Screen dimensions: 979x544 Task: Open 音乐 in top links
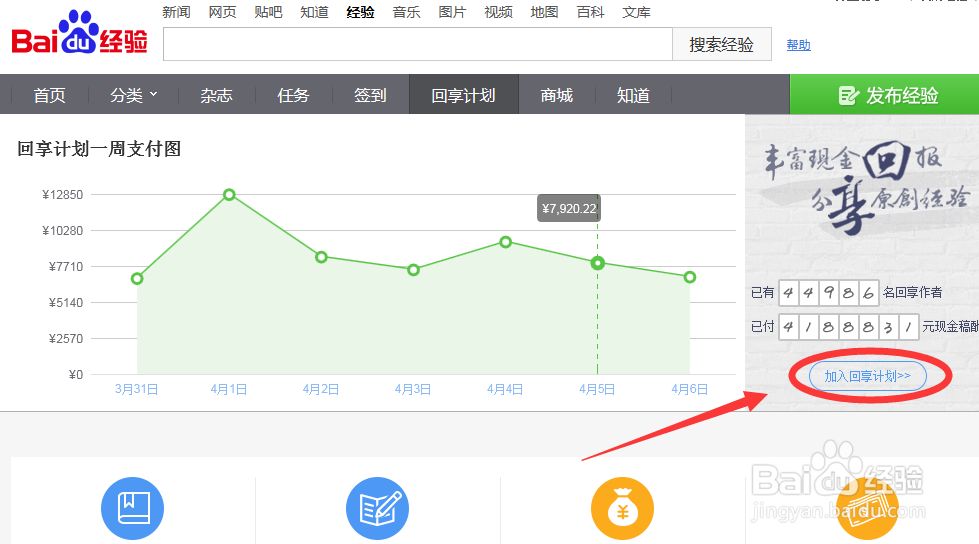point(406,12)
